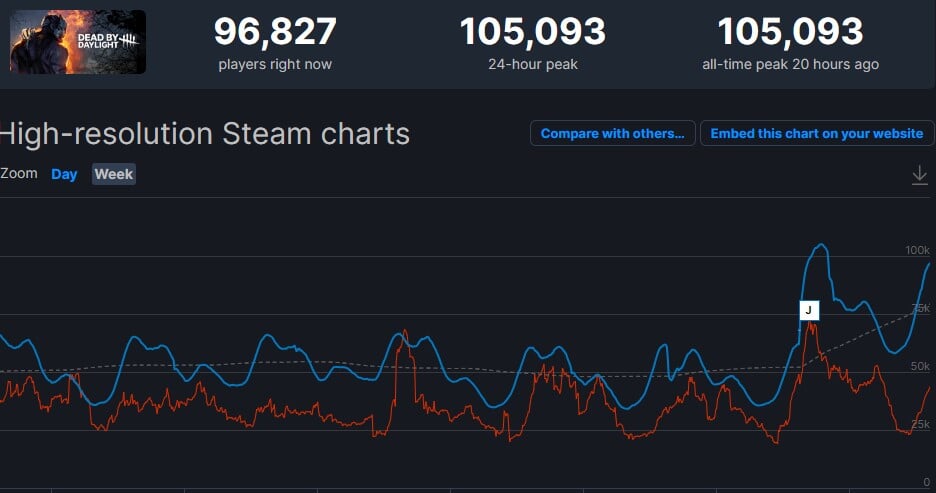This screenshot has height=493, width=936.
Task: Click the 100k axis label
Action: pyautogui.click(x=917, y=250)
